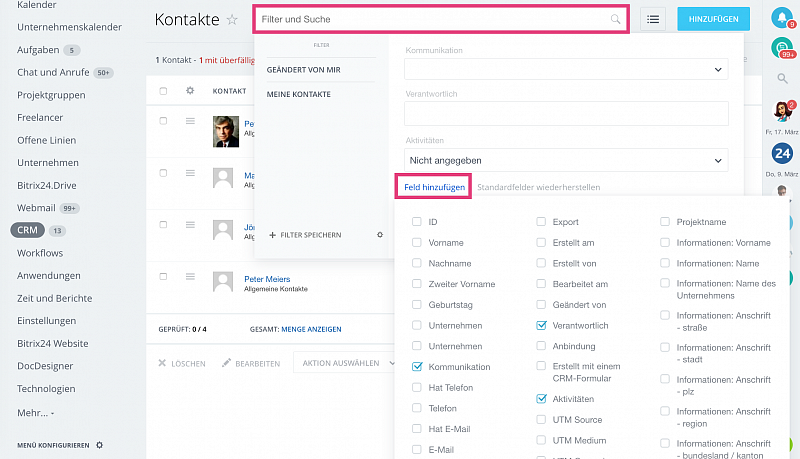Click the contact photo of first row
Viewport: 800px width, 459px height.
[x=226, y=132]
